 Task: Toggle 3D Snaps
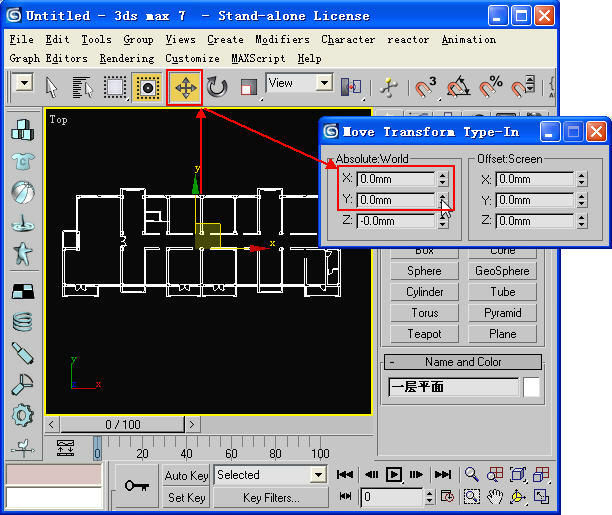click(x=425, y=87)
